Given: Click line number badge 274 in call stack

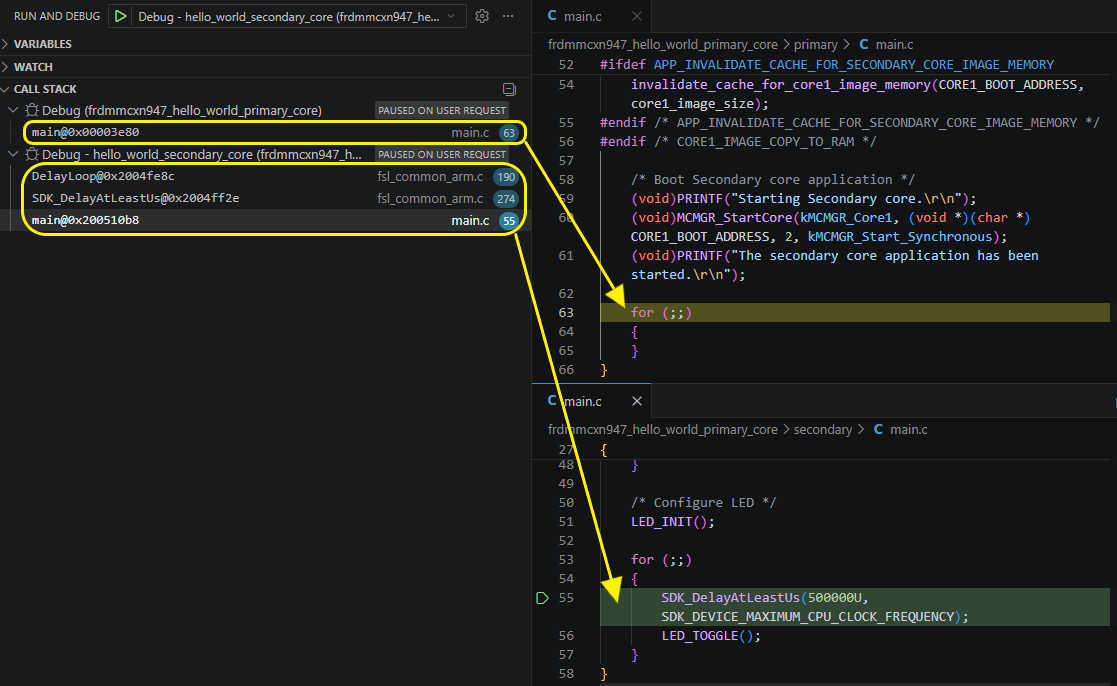Looking at the screenshot, I should (506, 199).
